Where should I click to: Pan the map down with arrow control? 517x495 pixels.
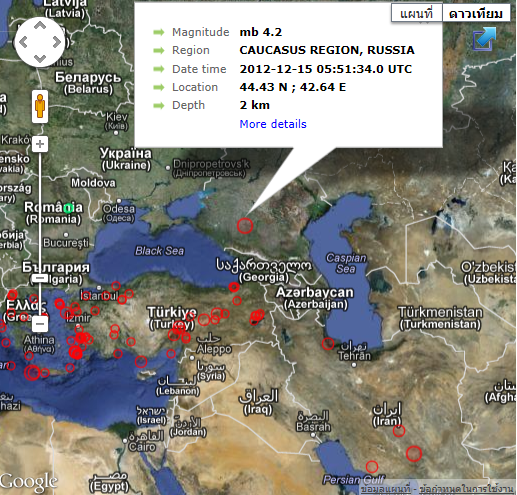pos(40,59)
